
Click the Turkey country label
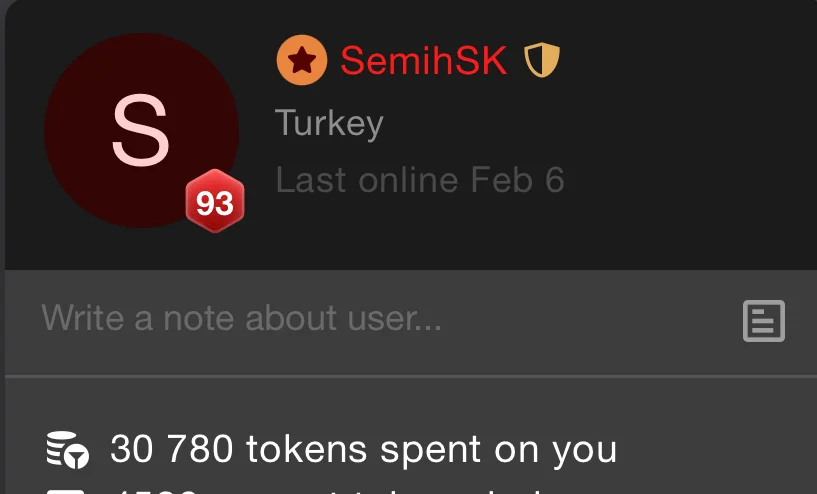[329, 124]
